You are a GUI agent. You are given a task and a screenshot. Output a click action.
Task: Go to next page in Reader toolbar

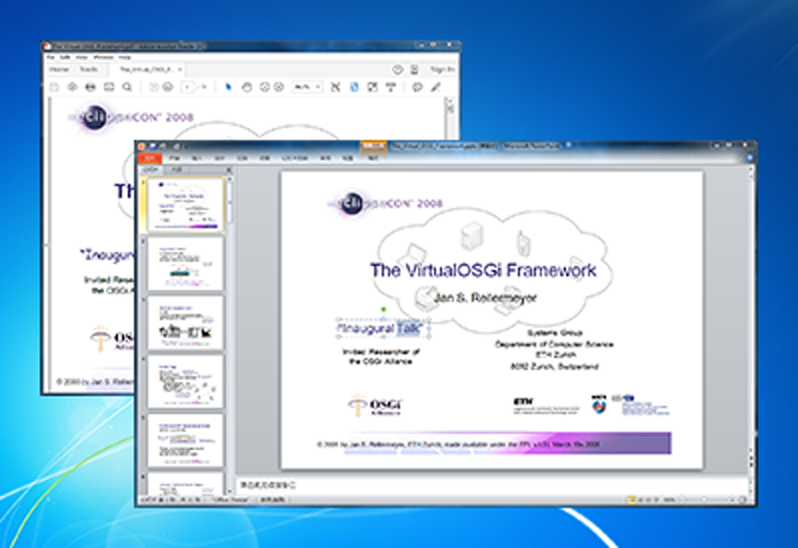[x=167, y=87]
